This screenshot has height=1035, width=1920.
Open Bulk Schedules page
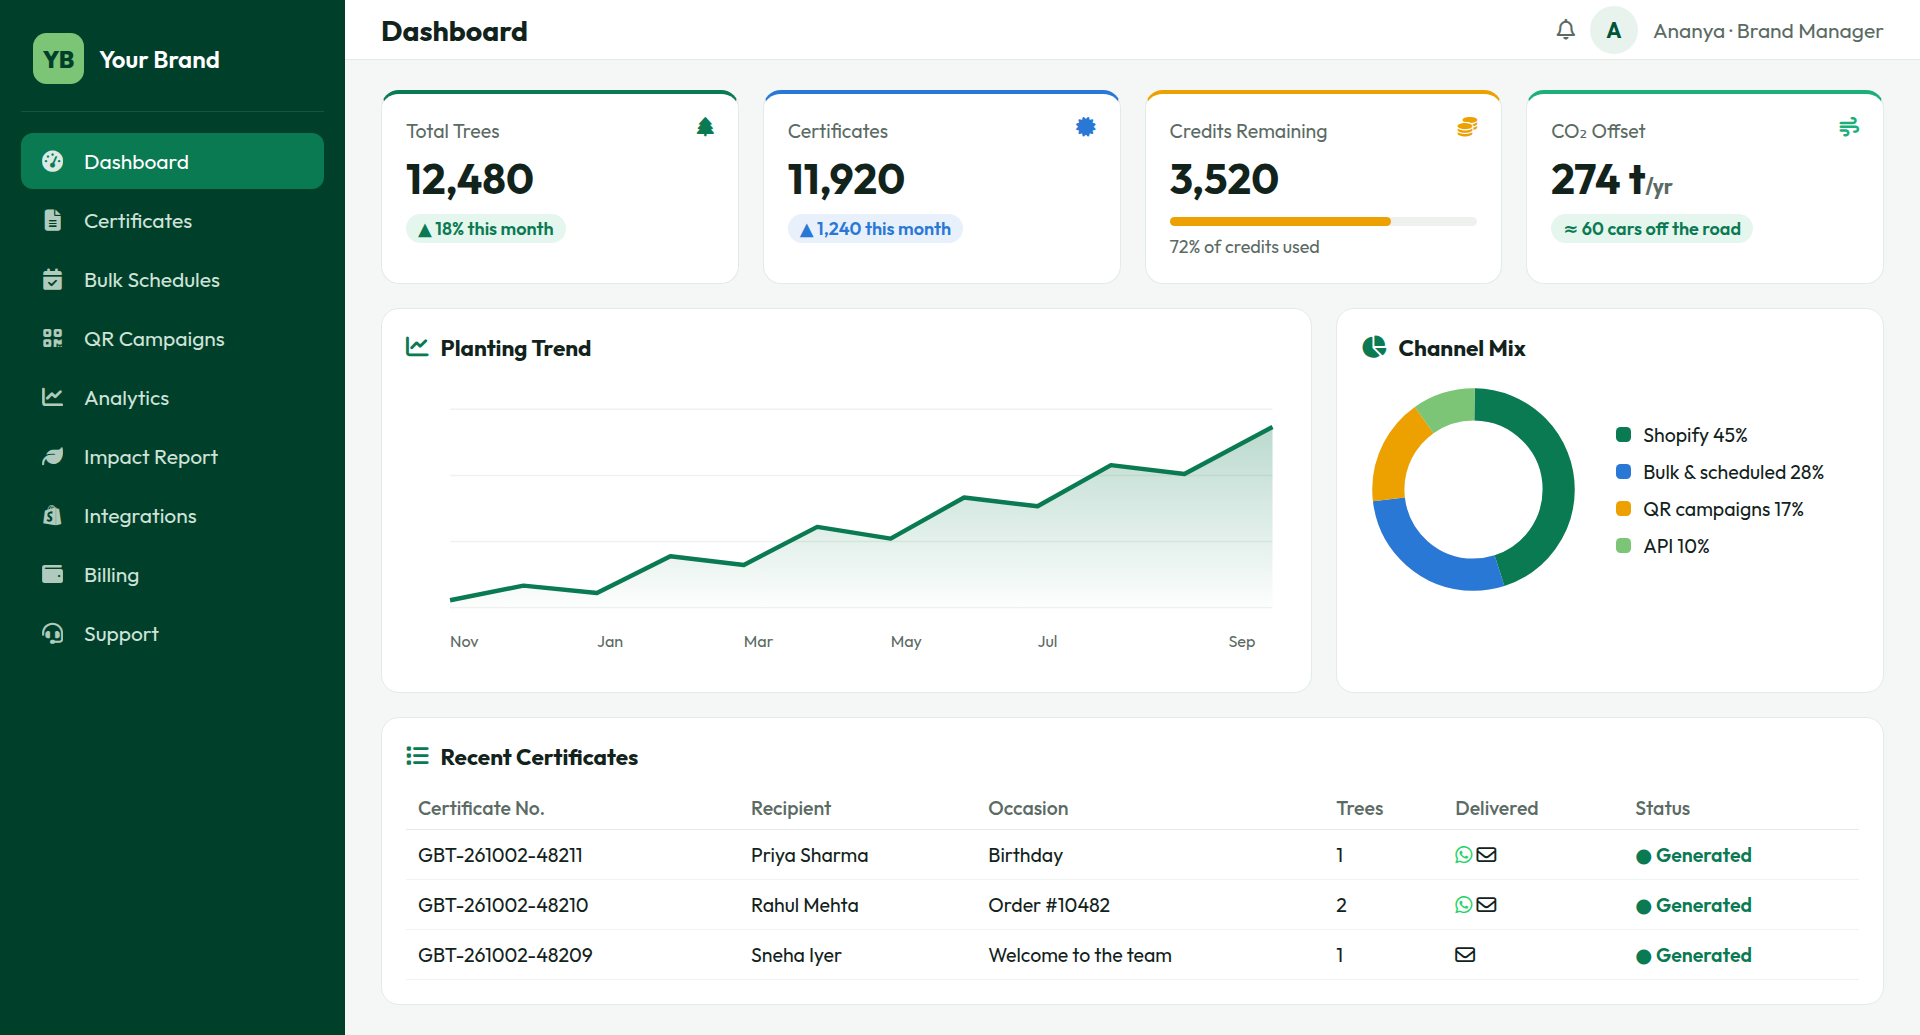172,279
